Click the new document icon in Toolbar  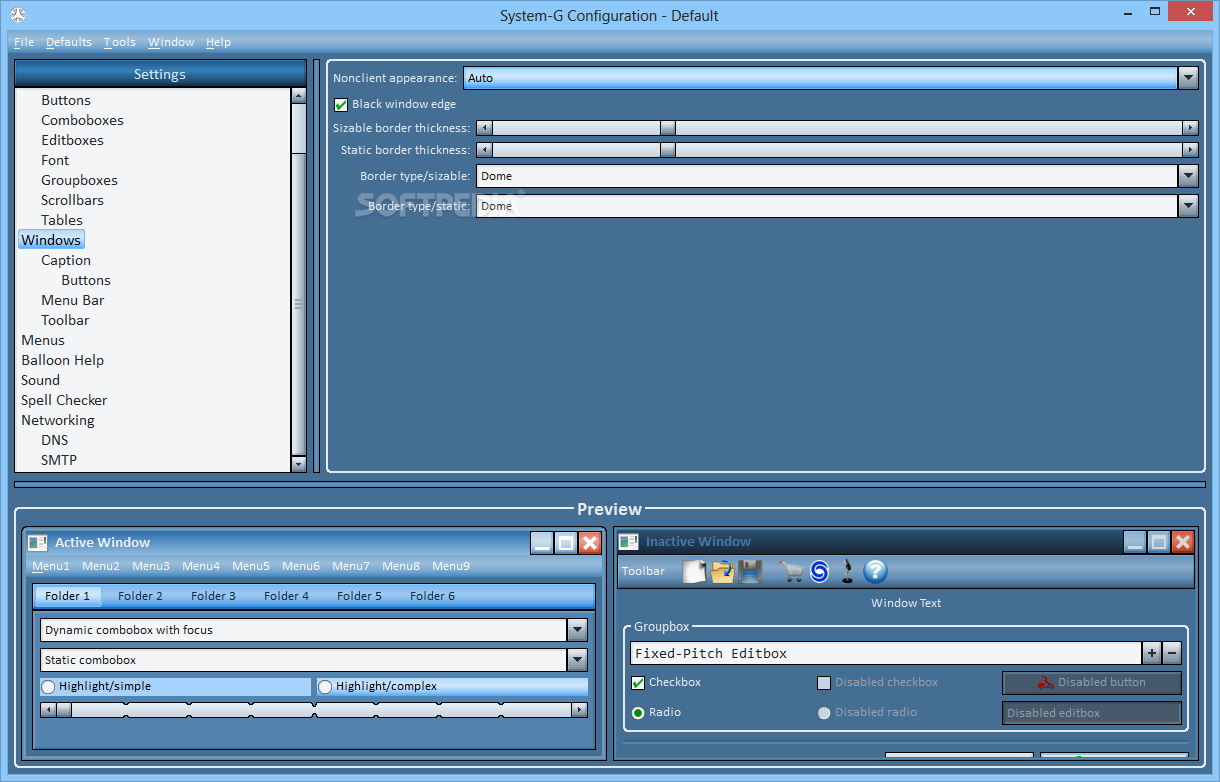(x=694, y=571)
